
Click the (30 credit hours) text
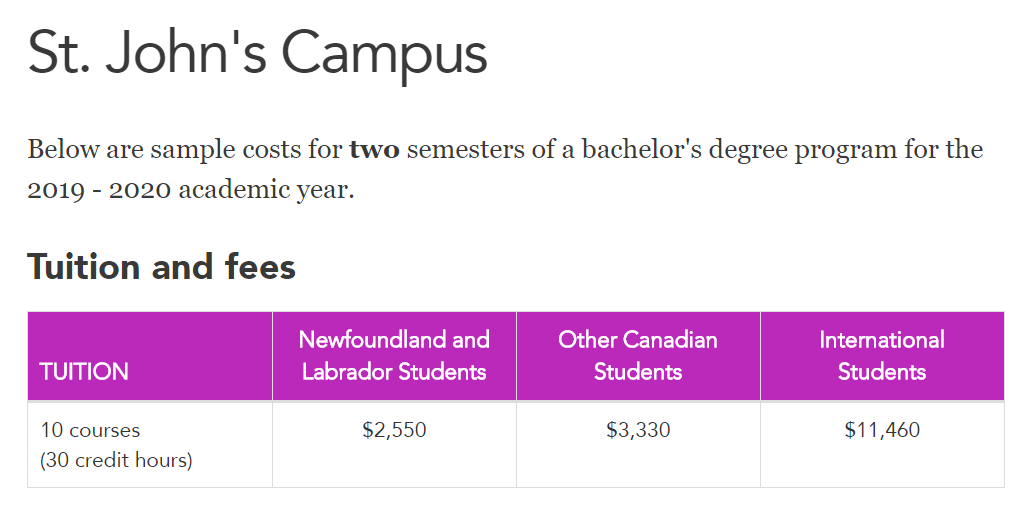coord(116,460)
